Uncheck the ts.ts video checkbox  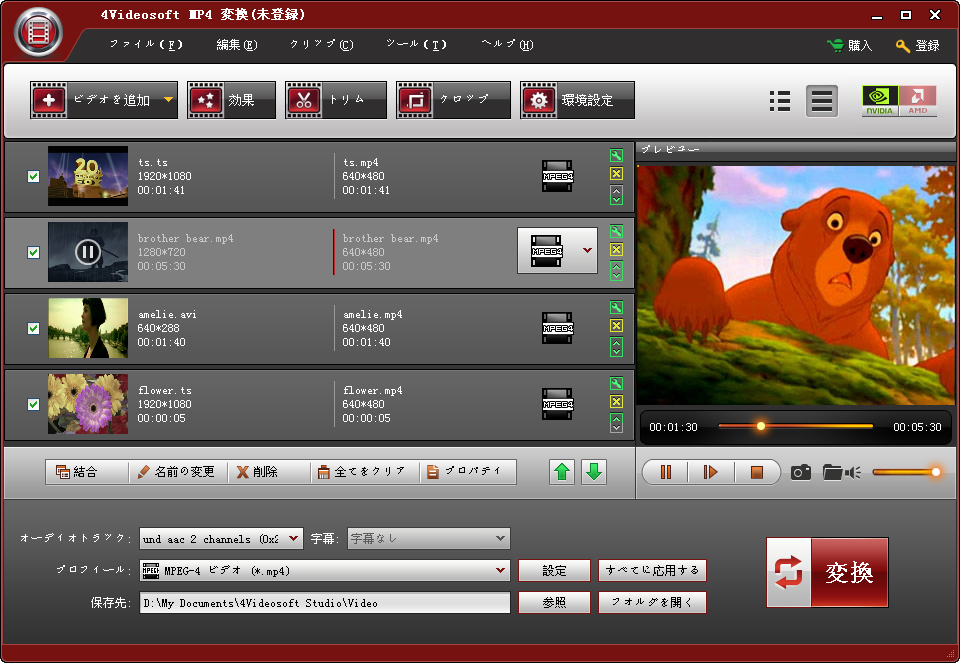34,177
